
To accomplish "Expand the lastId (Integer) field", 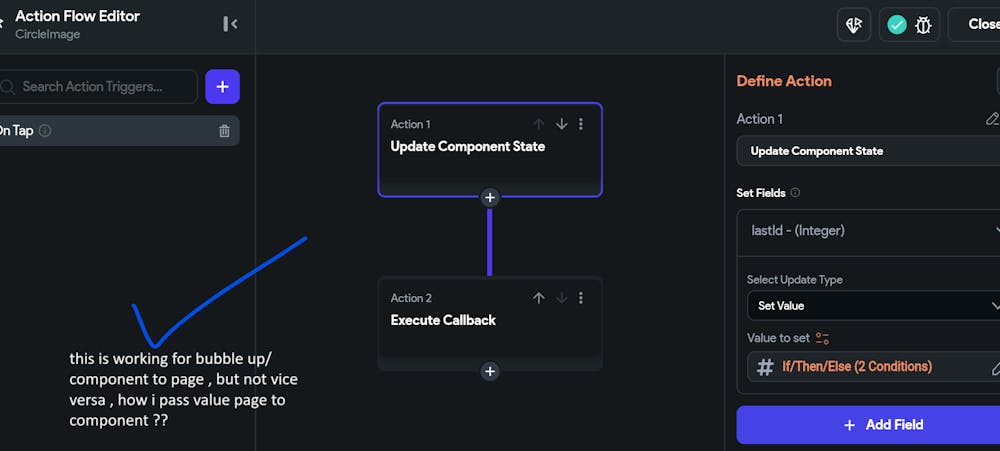I will click(870, 230).
